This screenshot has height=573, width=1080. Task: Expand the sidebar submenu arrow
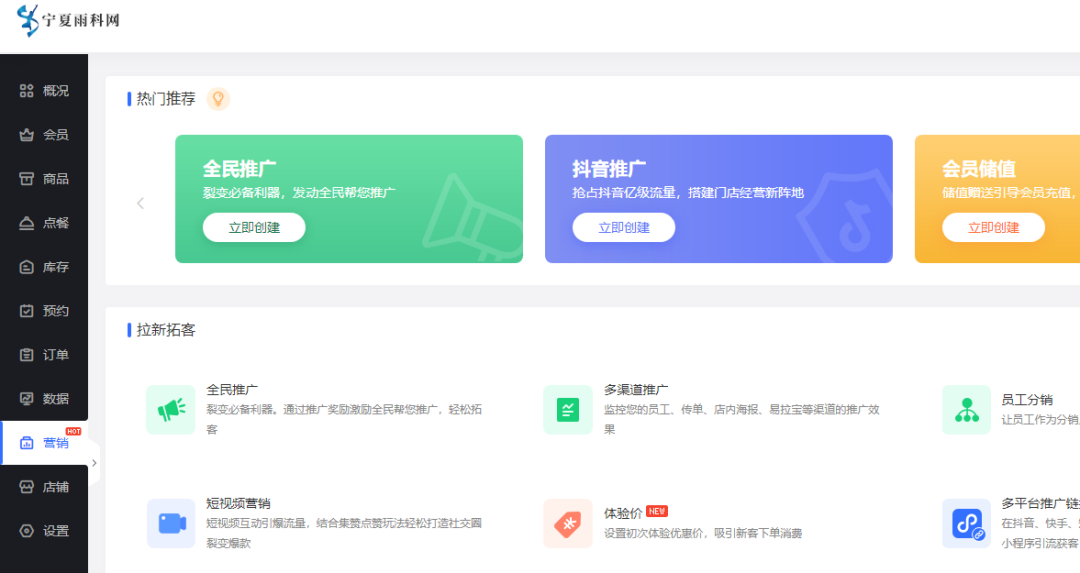[94, 463]
